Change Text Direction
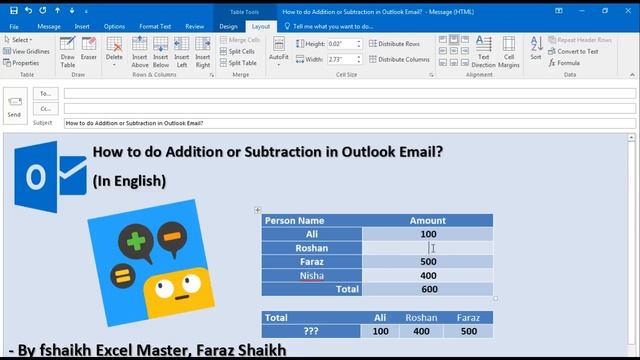This screenshot has width=640, height=360. (x=484, y=52)
